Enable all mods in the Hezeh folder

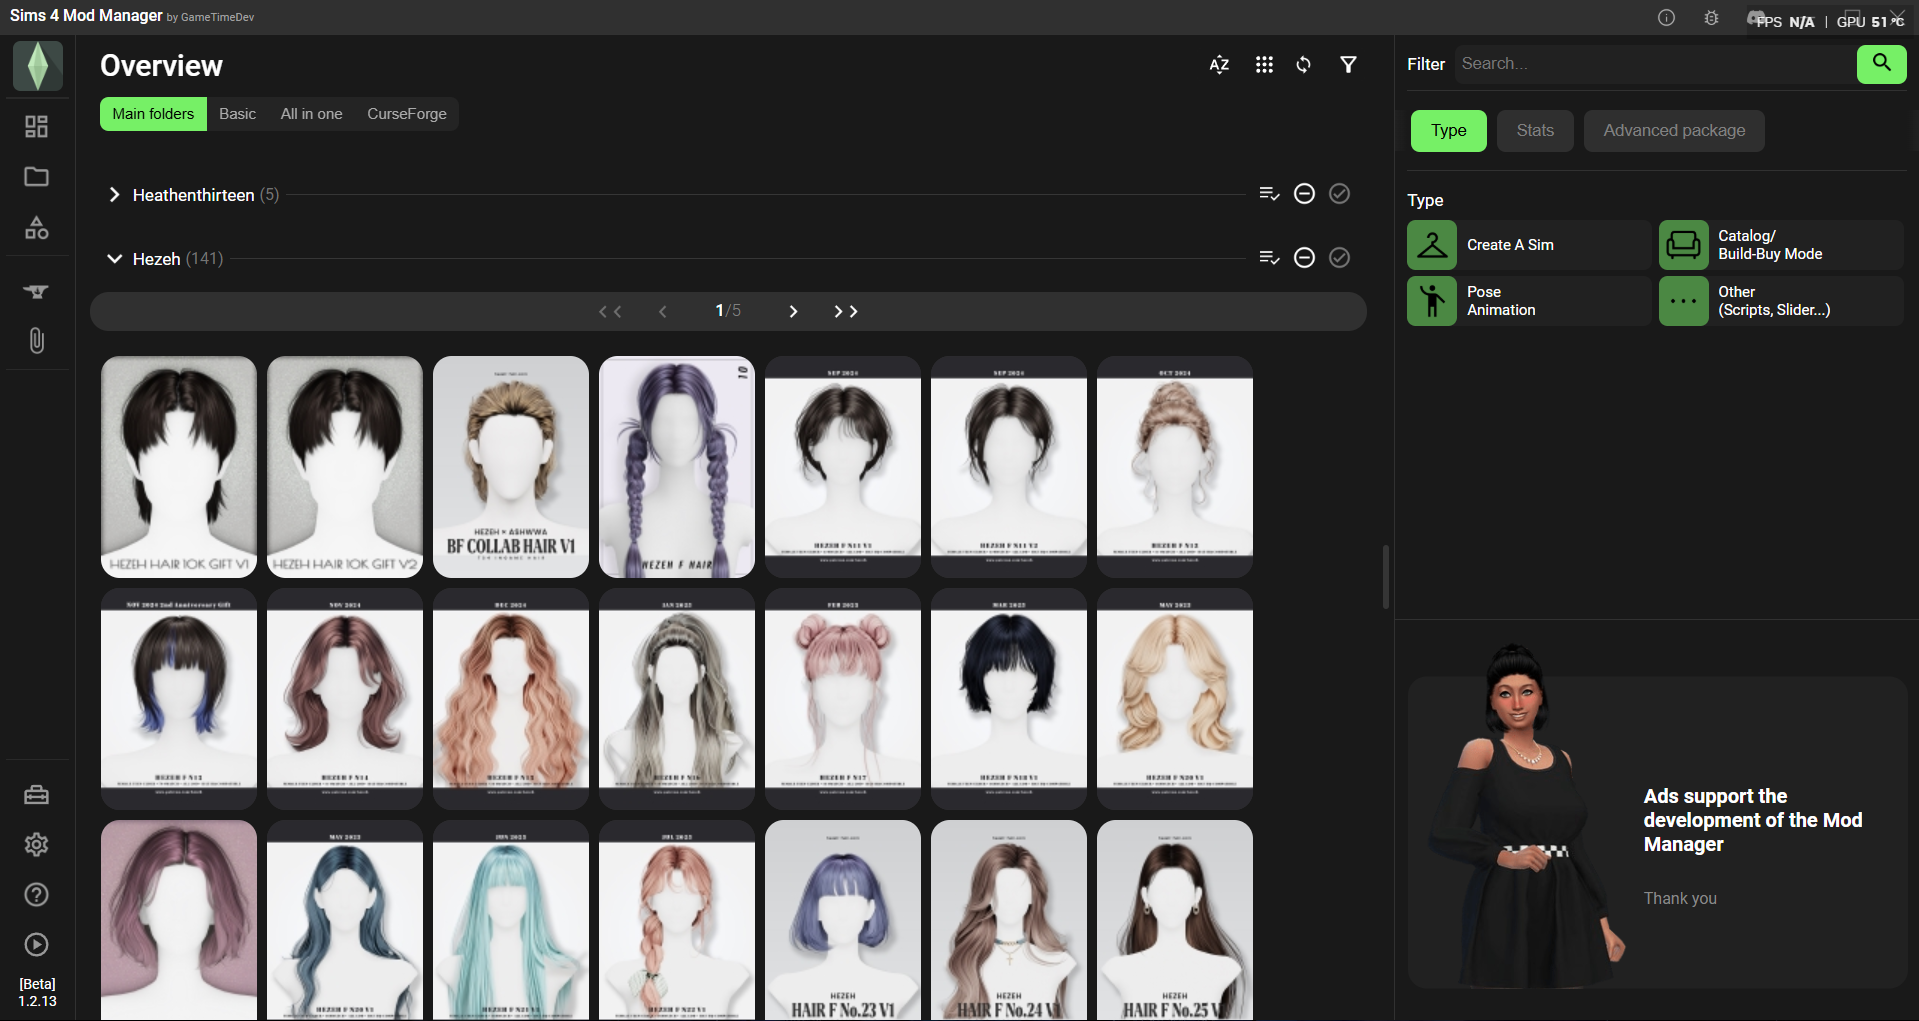pos(1340,258)
